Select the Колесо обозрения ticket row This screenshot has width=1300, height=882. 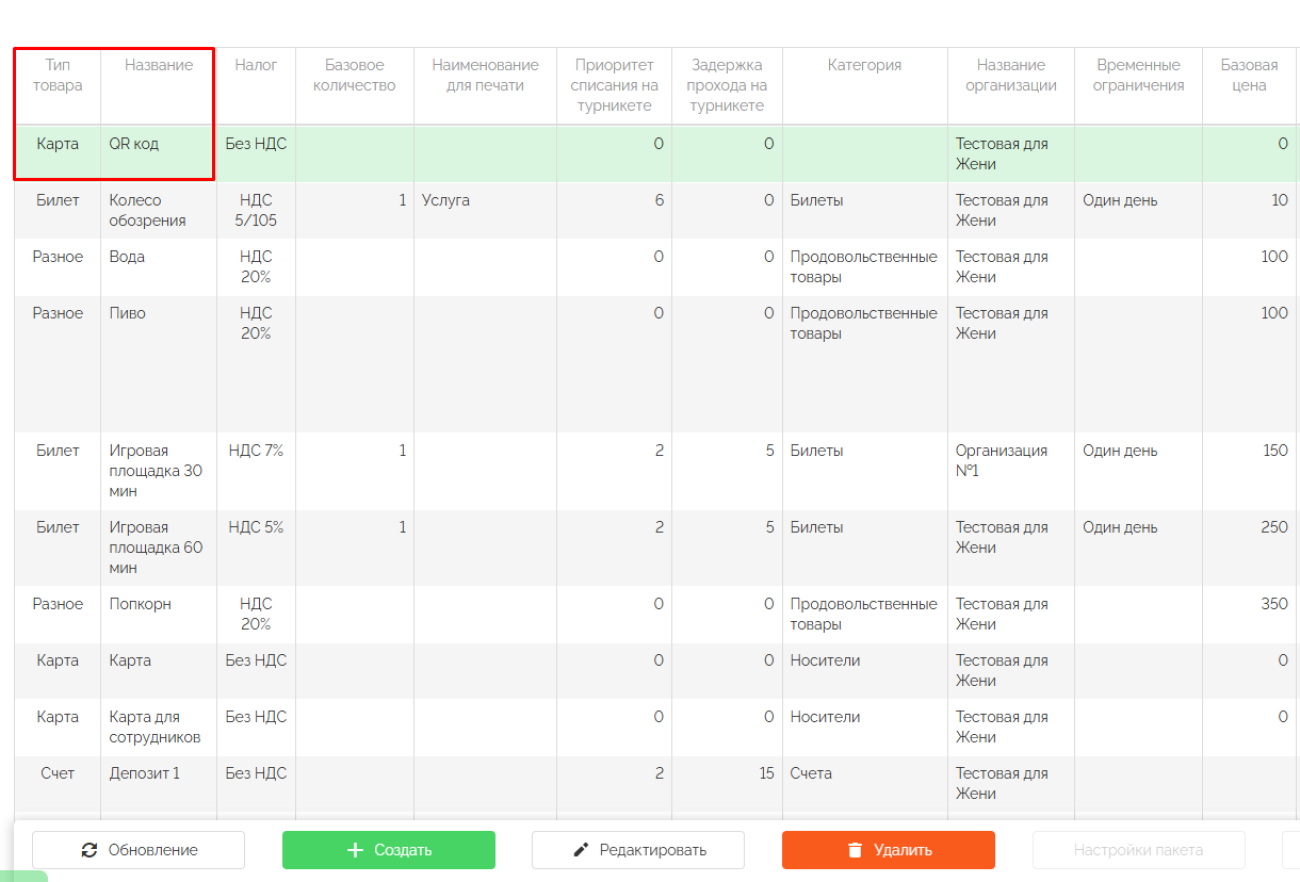tap(147, 210)
